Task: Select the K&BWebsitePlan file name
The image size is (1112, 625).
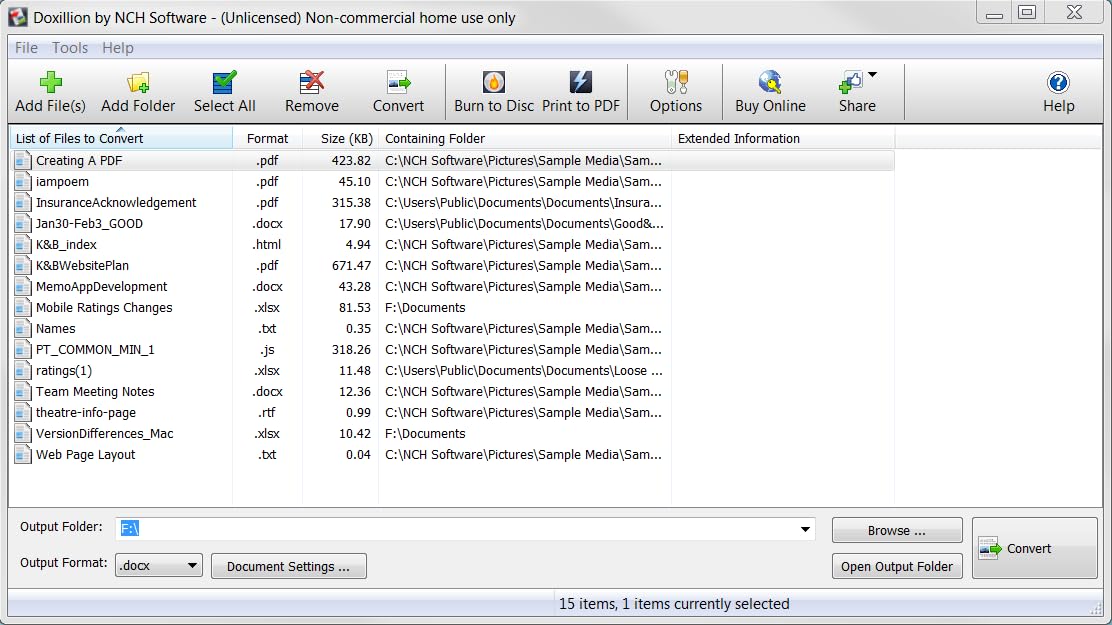Action: (x=82, y=265)
